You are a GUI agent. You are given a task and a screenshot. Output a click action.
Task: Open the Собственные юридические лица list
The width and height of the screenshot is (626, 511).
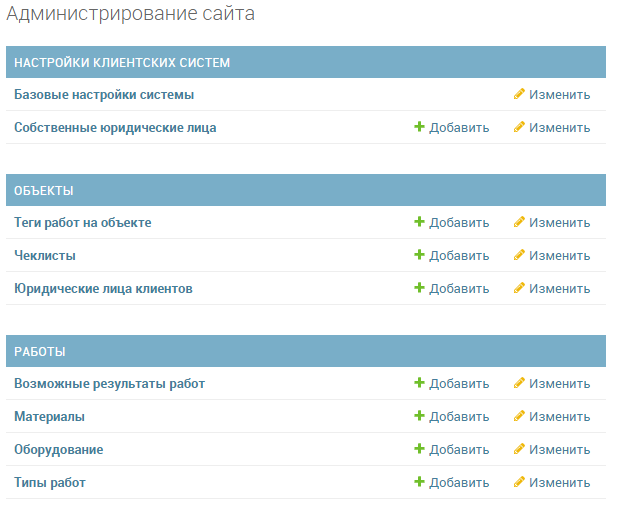115,128
